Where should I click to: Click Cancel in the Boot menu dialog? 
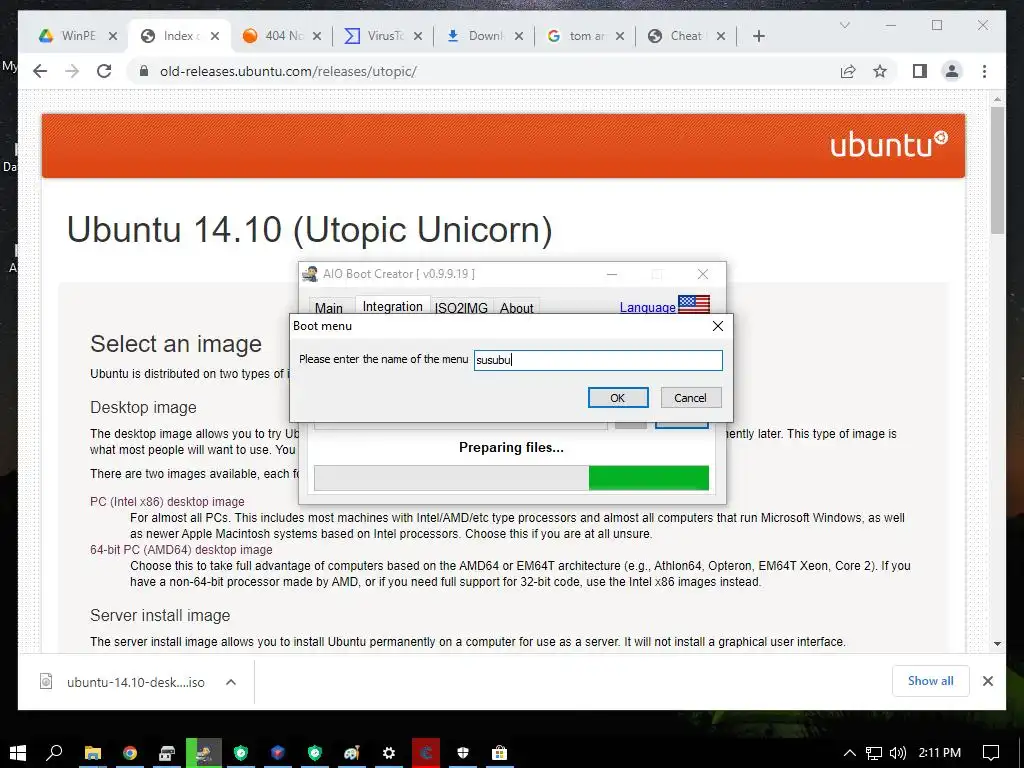pos(690,398)
